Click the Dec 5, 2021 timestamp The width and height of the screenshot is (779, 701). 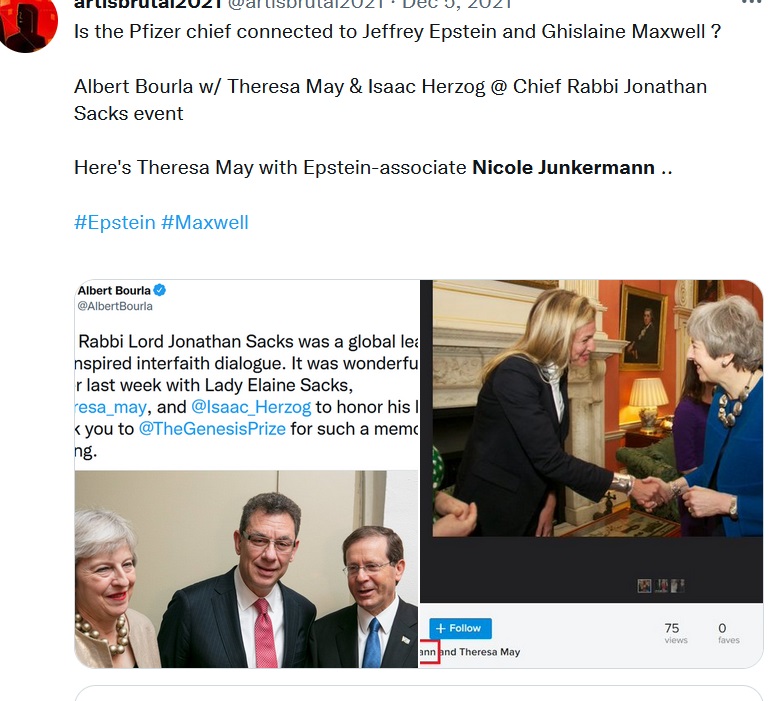457,4
